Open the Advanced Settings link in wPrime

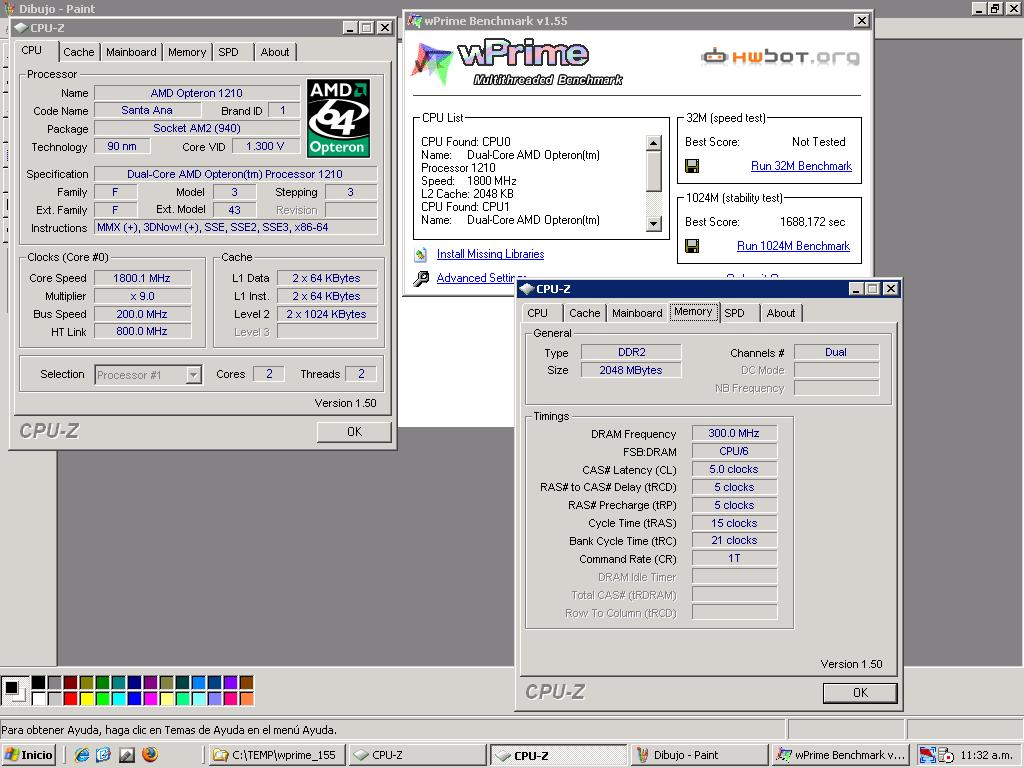[x=476, y=278]
